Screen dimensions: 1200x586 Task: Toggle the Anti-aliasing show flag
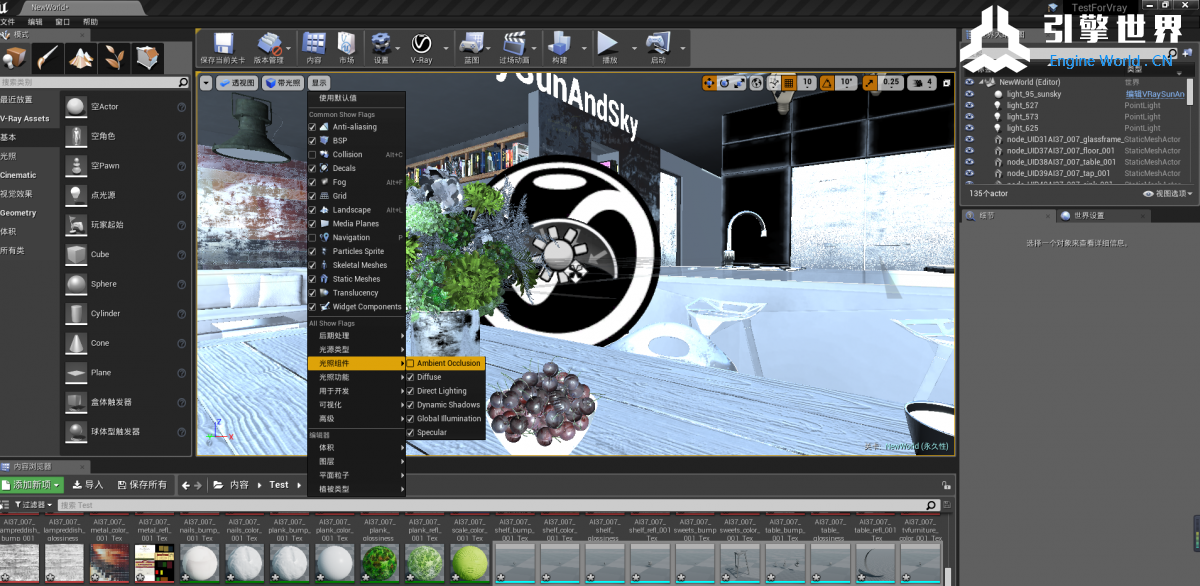pyautogui.click(x=313, y=127)
